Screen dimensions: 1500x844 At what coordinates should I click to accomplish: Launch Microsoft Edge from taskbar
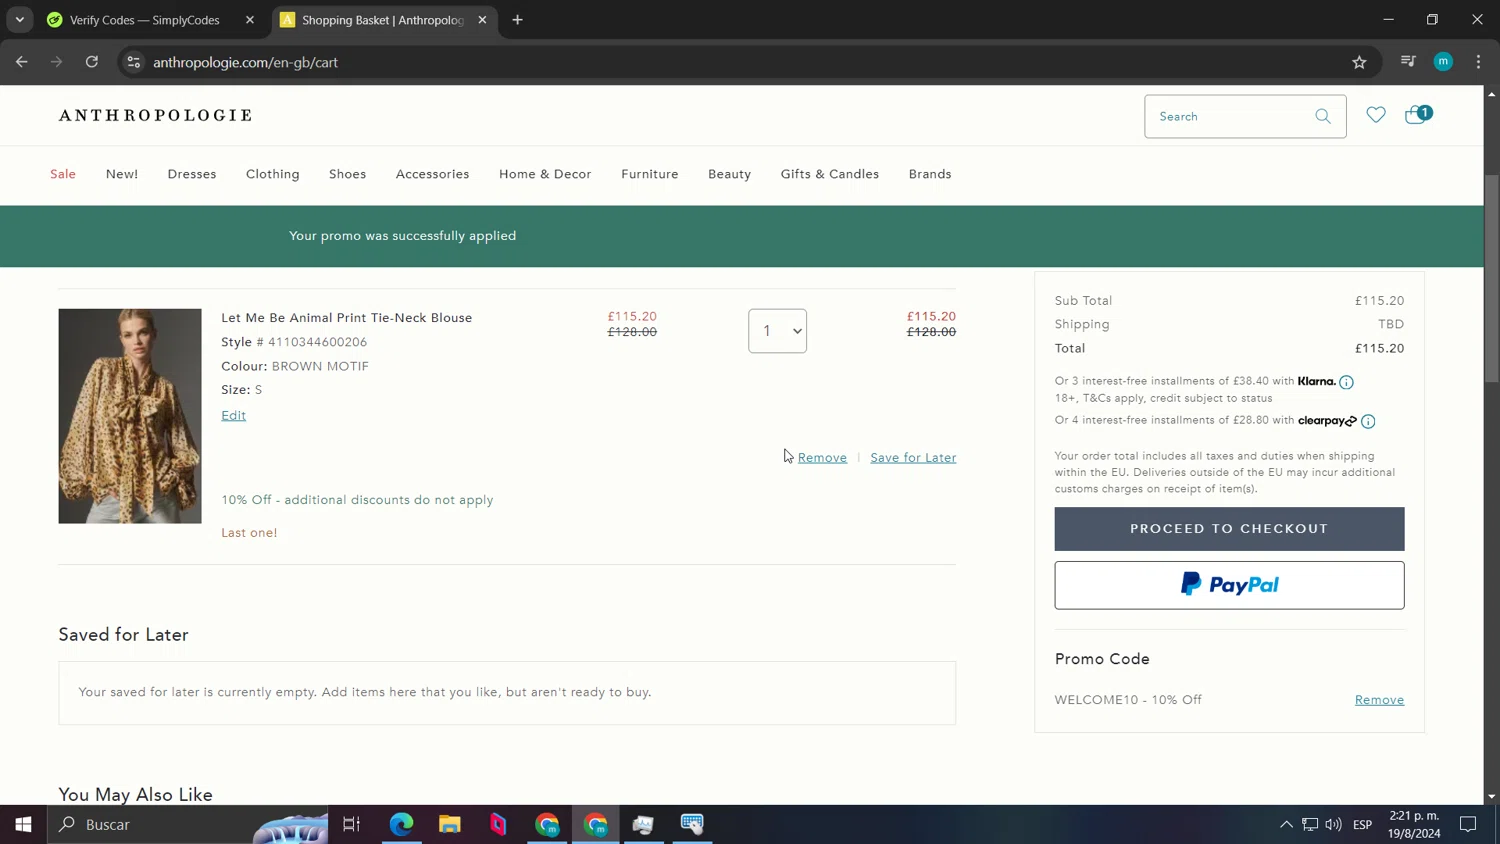(401, 825)
